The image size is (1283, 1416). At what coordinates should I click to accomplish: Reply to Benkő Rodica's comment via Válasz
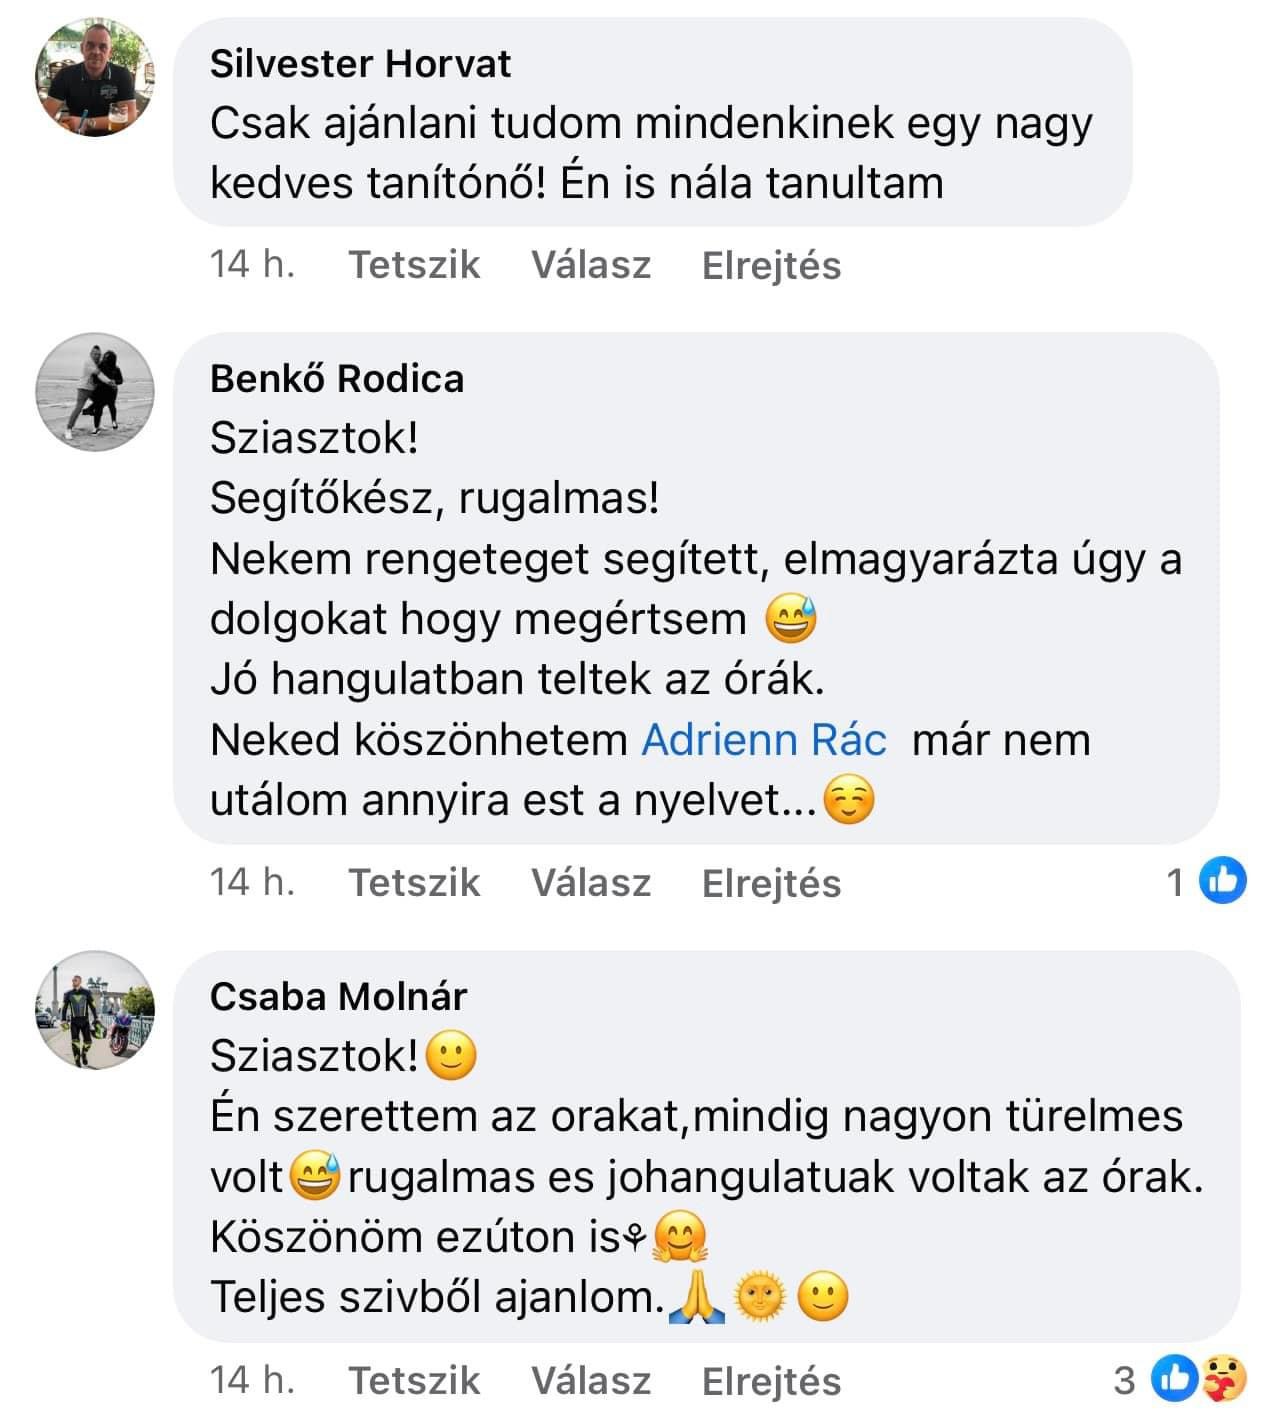point(591,883)
